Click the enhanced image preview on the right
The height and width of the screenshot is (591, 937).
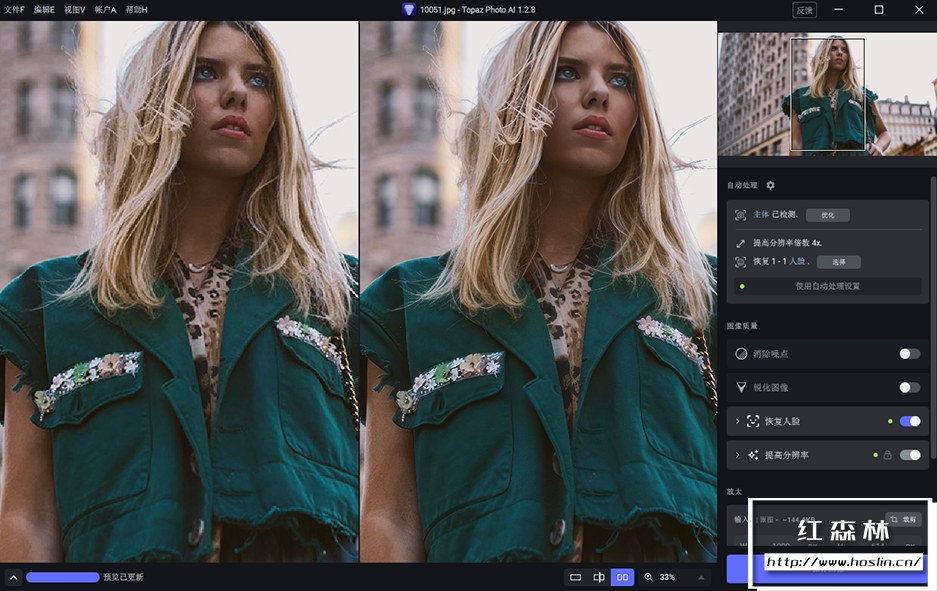click(x=538, y=292)
